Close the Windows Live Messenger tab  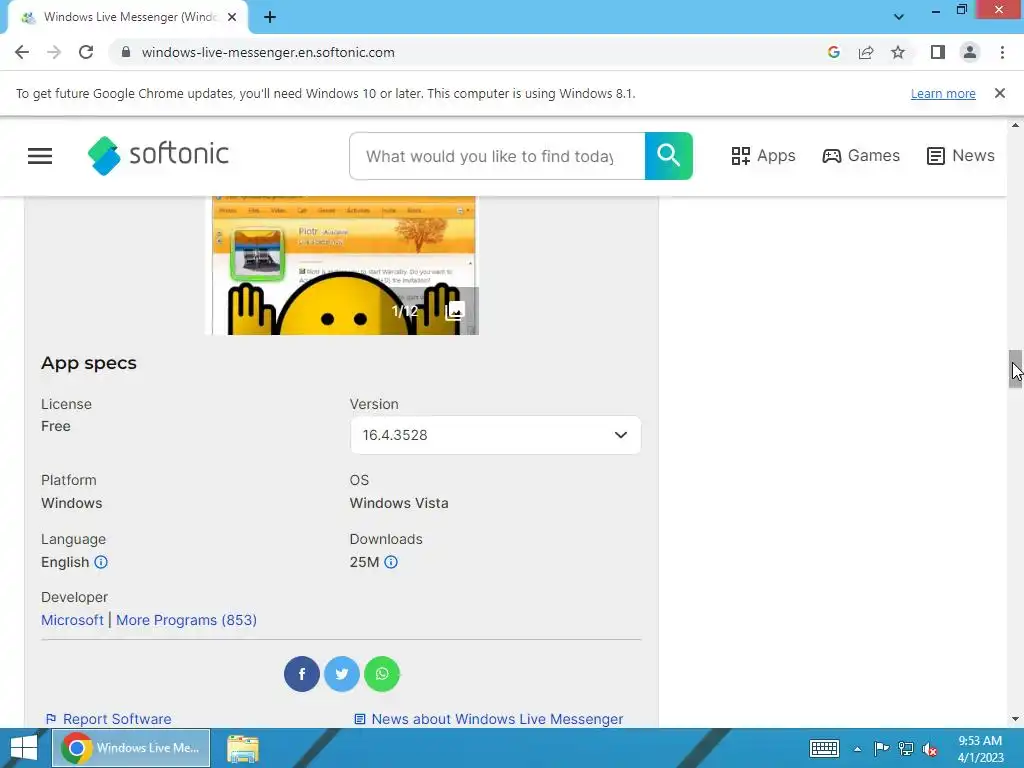point(232,17)
